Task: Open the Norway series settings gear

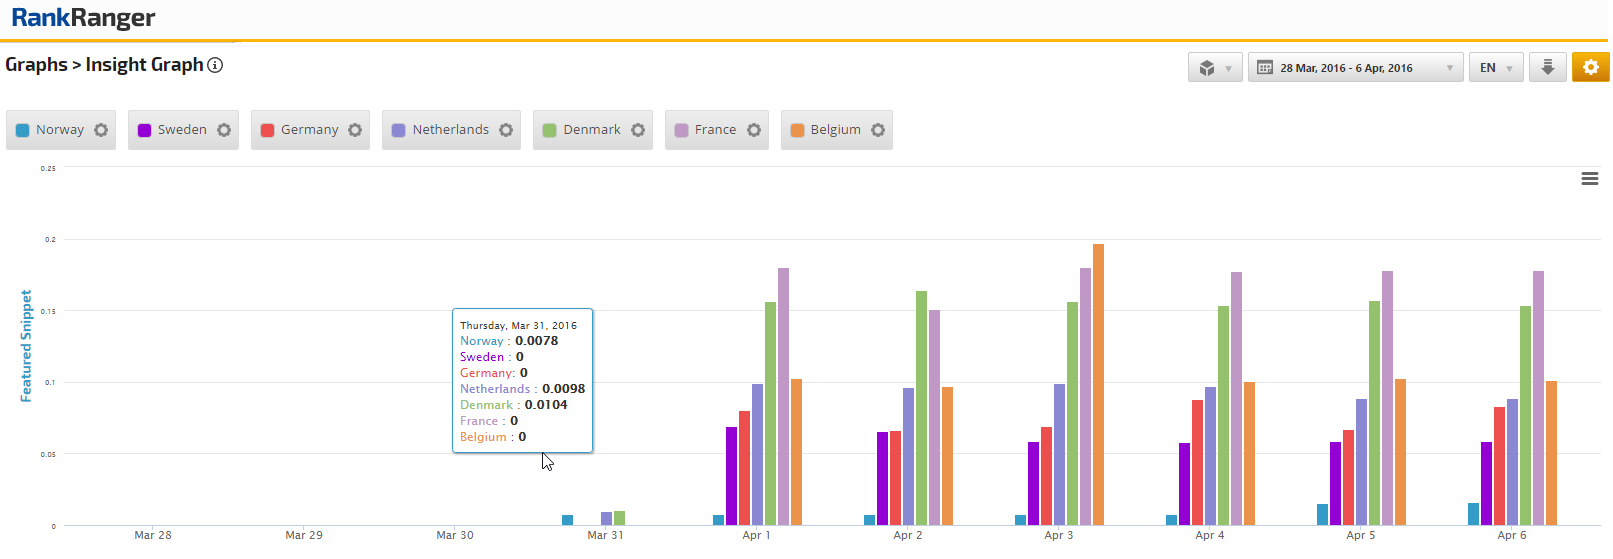Action: [101, 130]
